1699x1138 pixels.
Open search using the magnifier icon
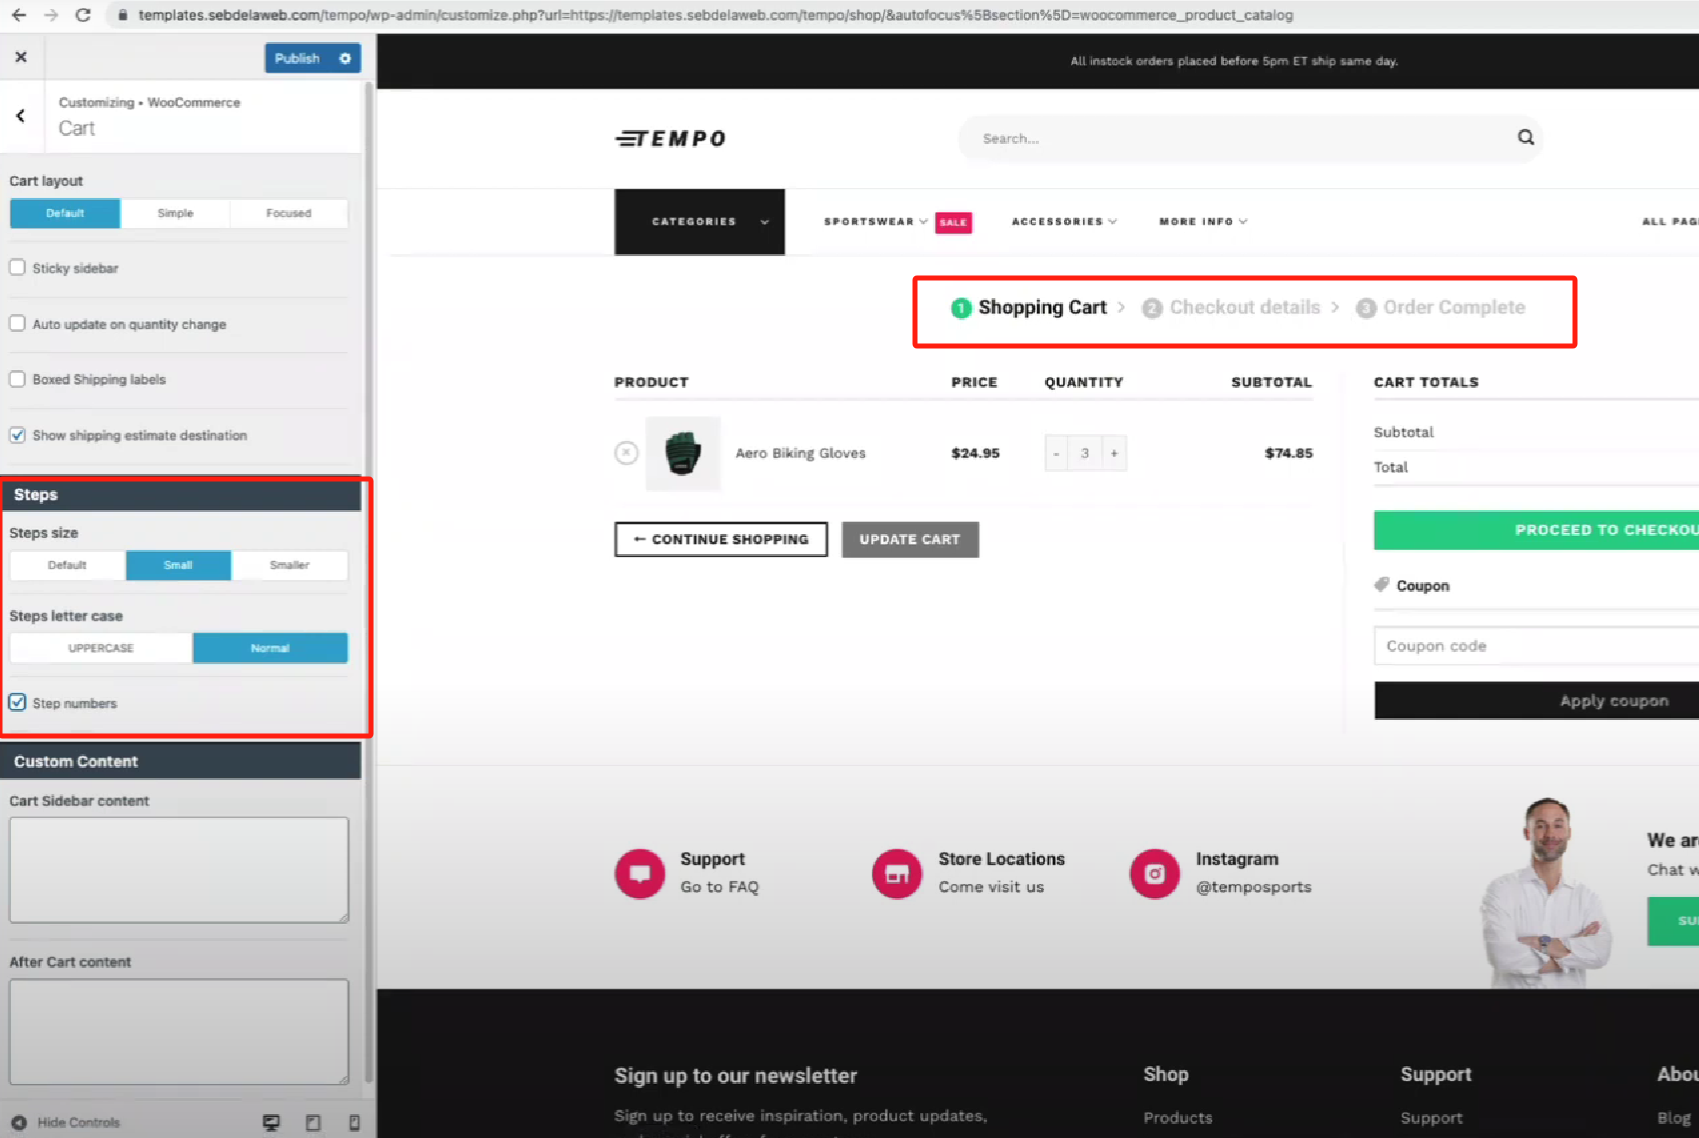1525,137
